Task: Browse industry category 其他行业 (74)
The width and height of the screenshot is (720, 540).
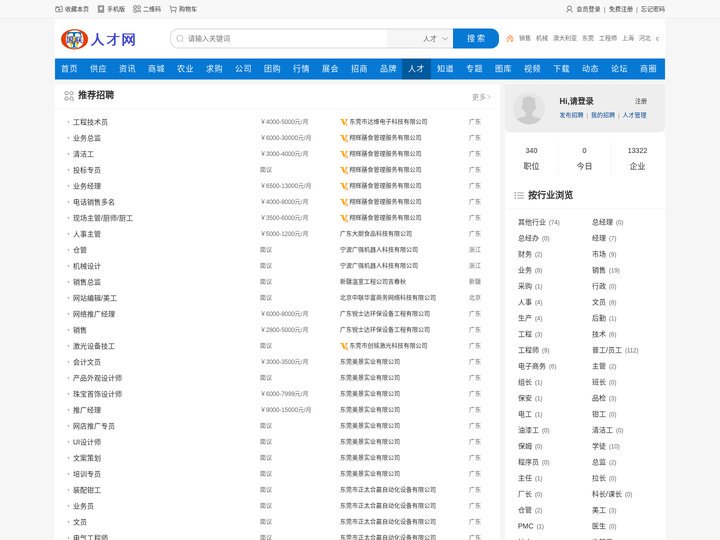Action: (x=539, y=222)
